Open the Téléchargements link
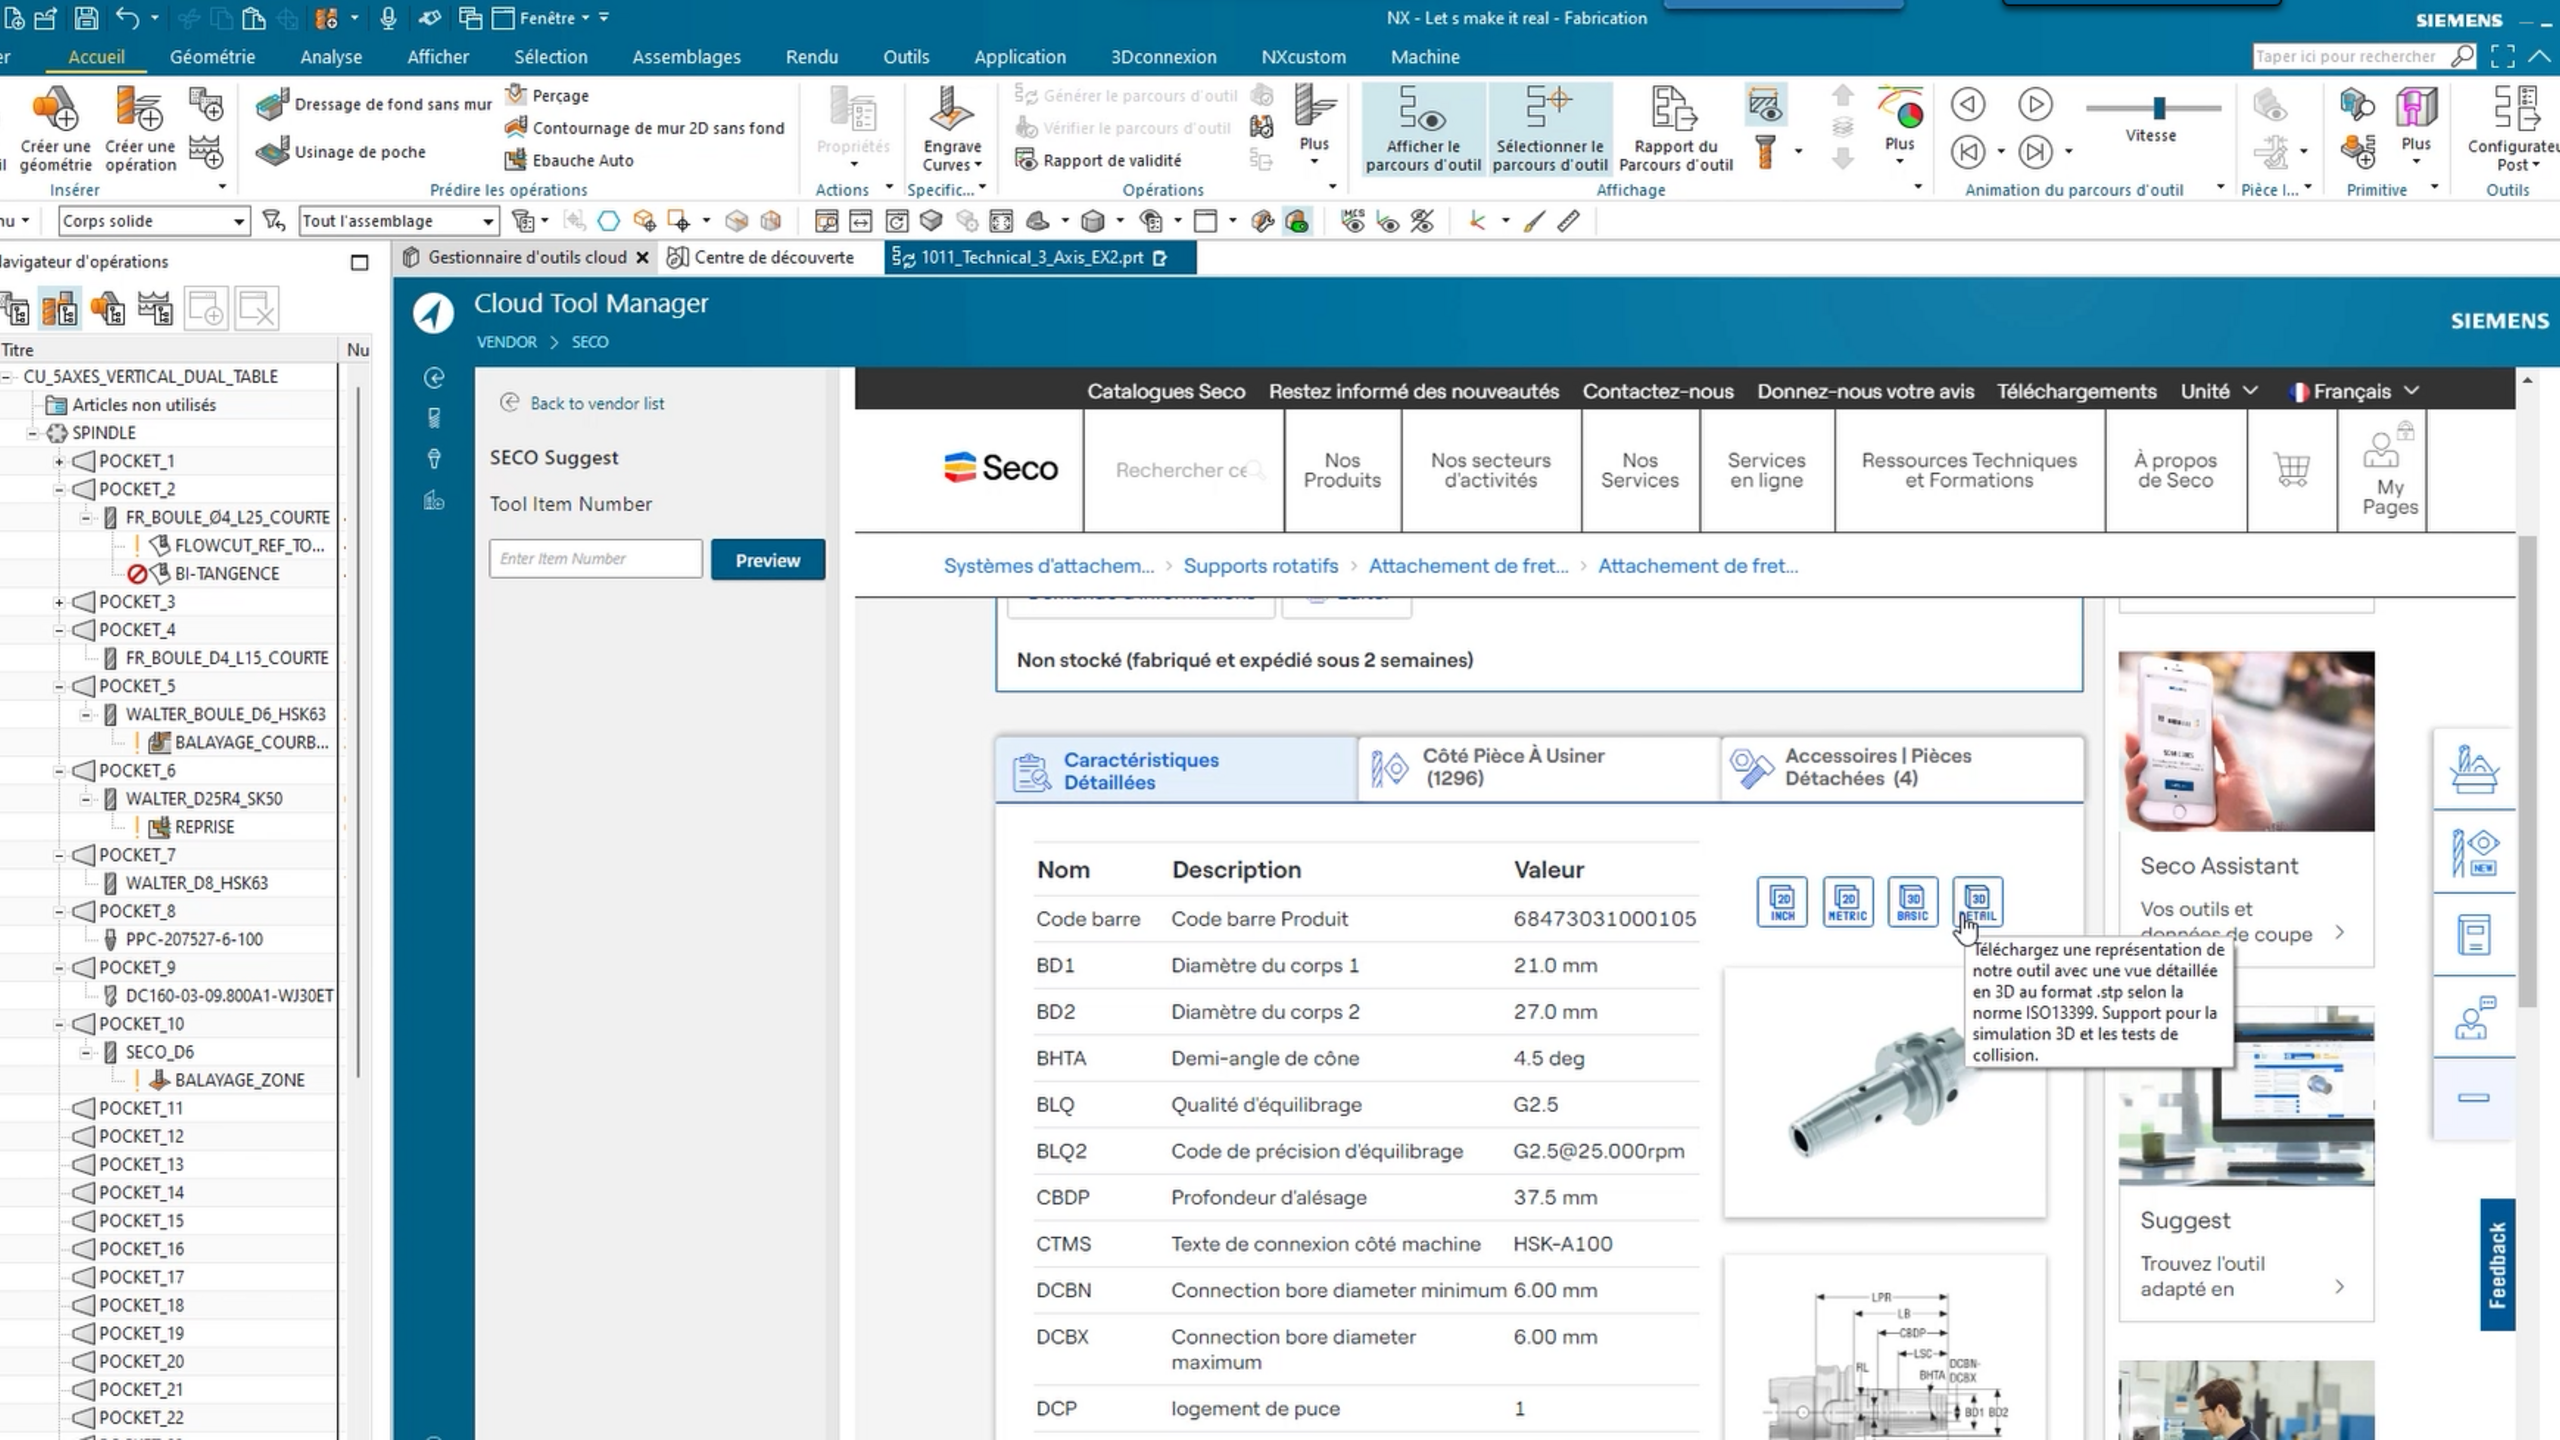The width and height of the screenshot is (2560, 1440). [x=2076, y=391]
